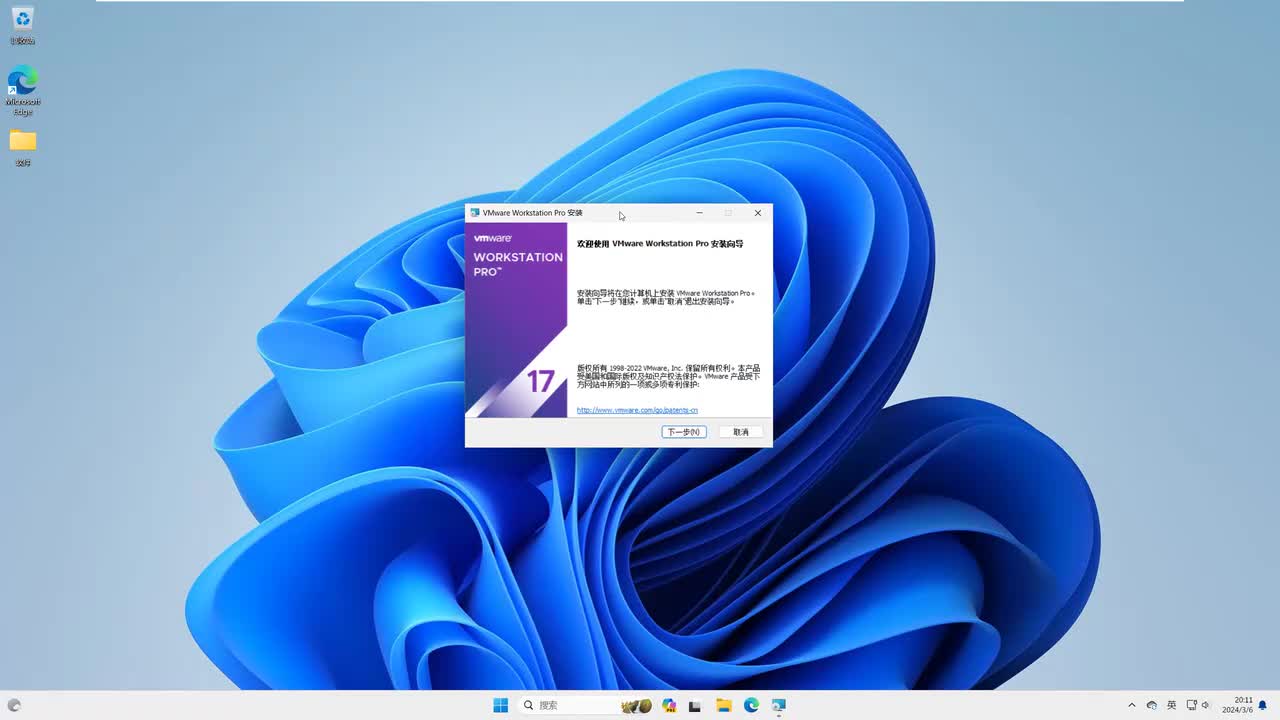Minimize the VMware Workstation Pro setup window
Screen dimensions: 1280x720
[699, 213]
